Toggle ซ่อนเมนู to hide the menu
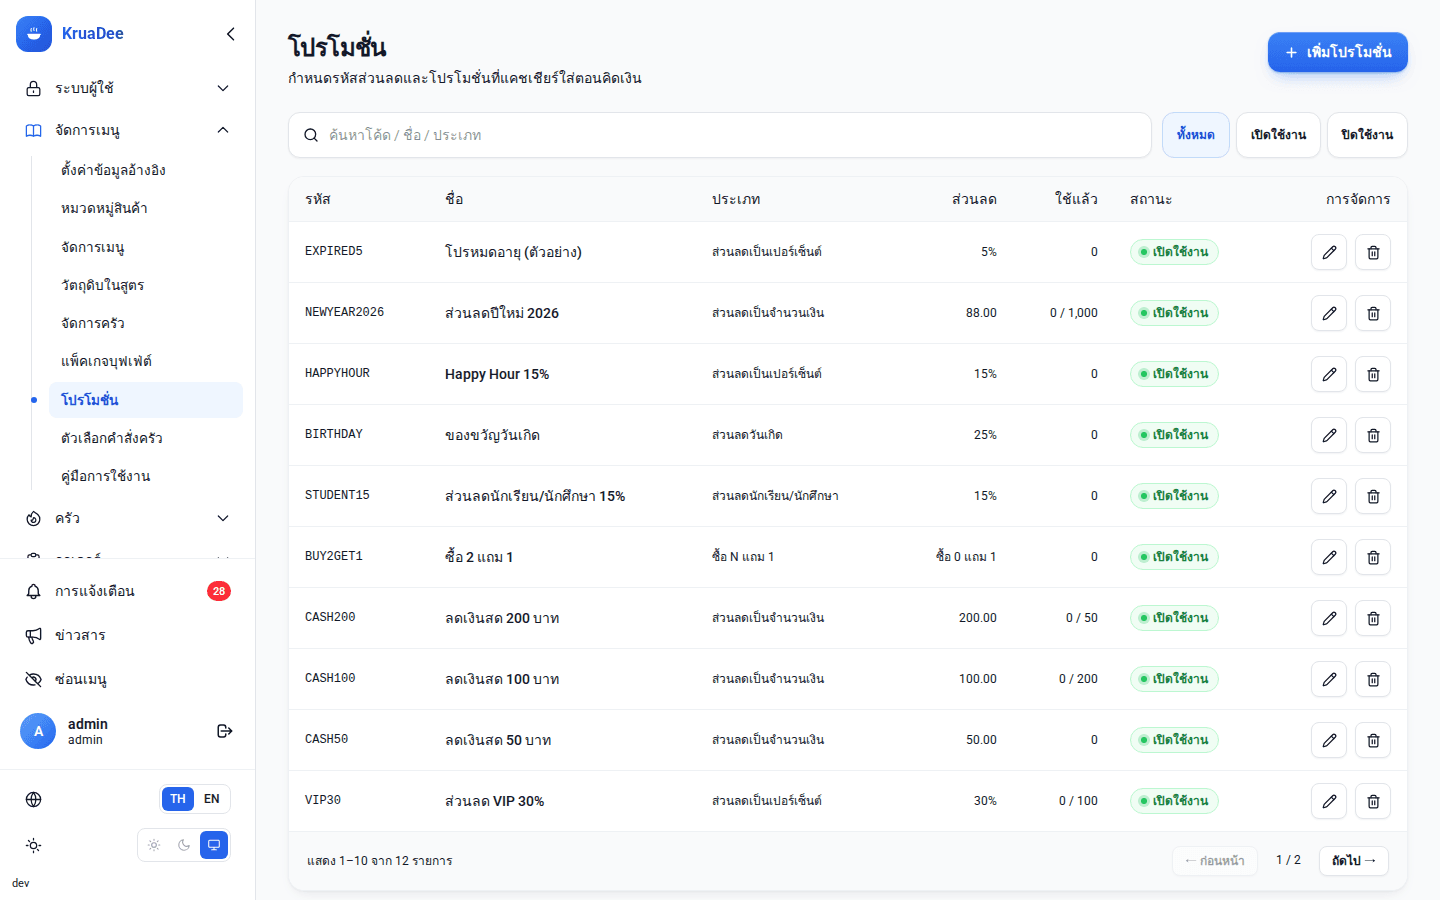The height and width of the screenshot is (900, 1440). pos(128,679)
